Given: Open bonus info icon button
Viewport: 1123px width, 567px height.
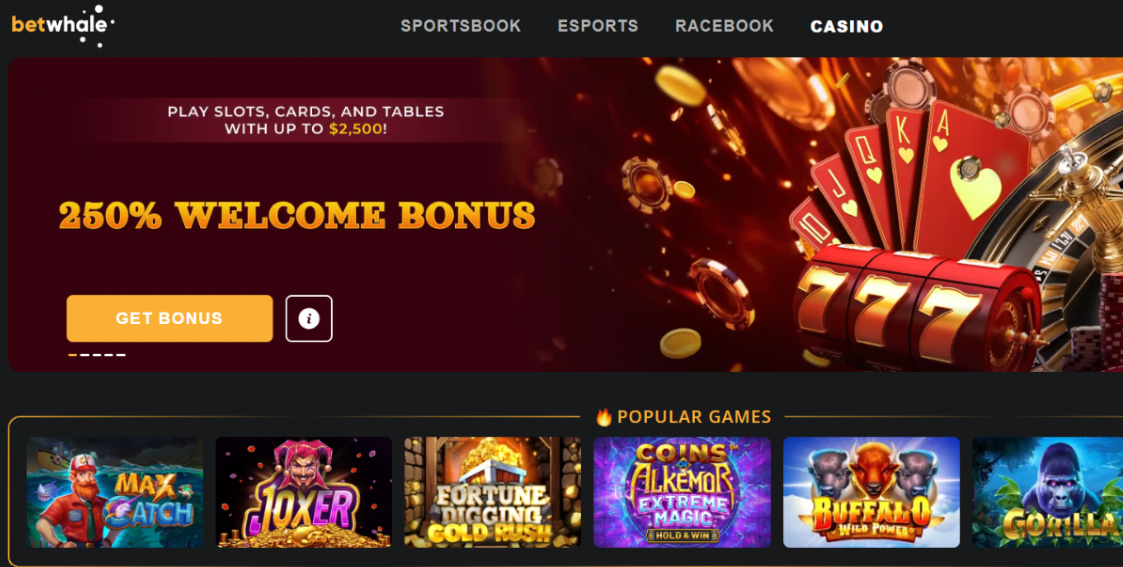Looking at the screenshot, I should [x=309, y=319].
